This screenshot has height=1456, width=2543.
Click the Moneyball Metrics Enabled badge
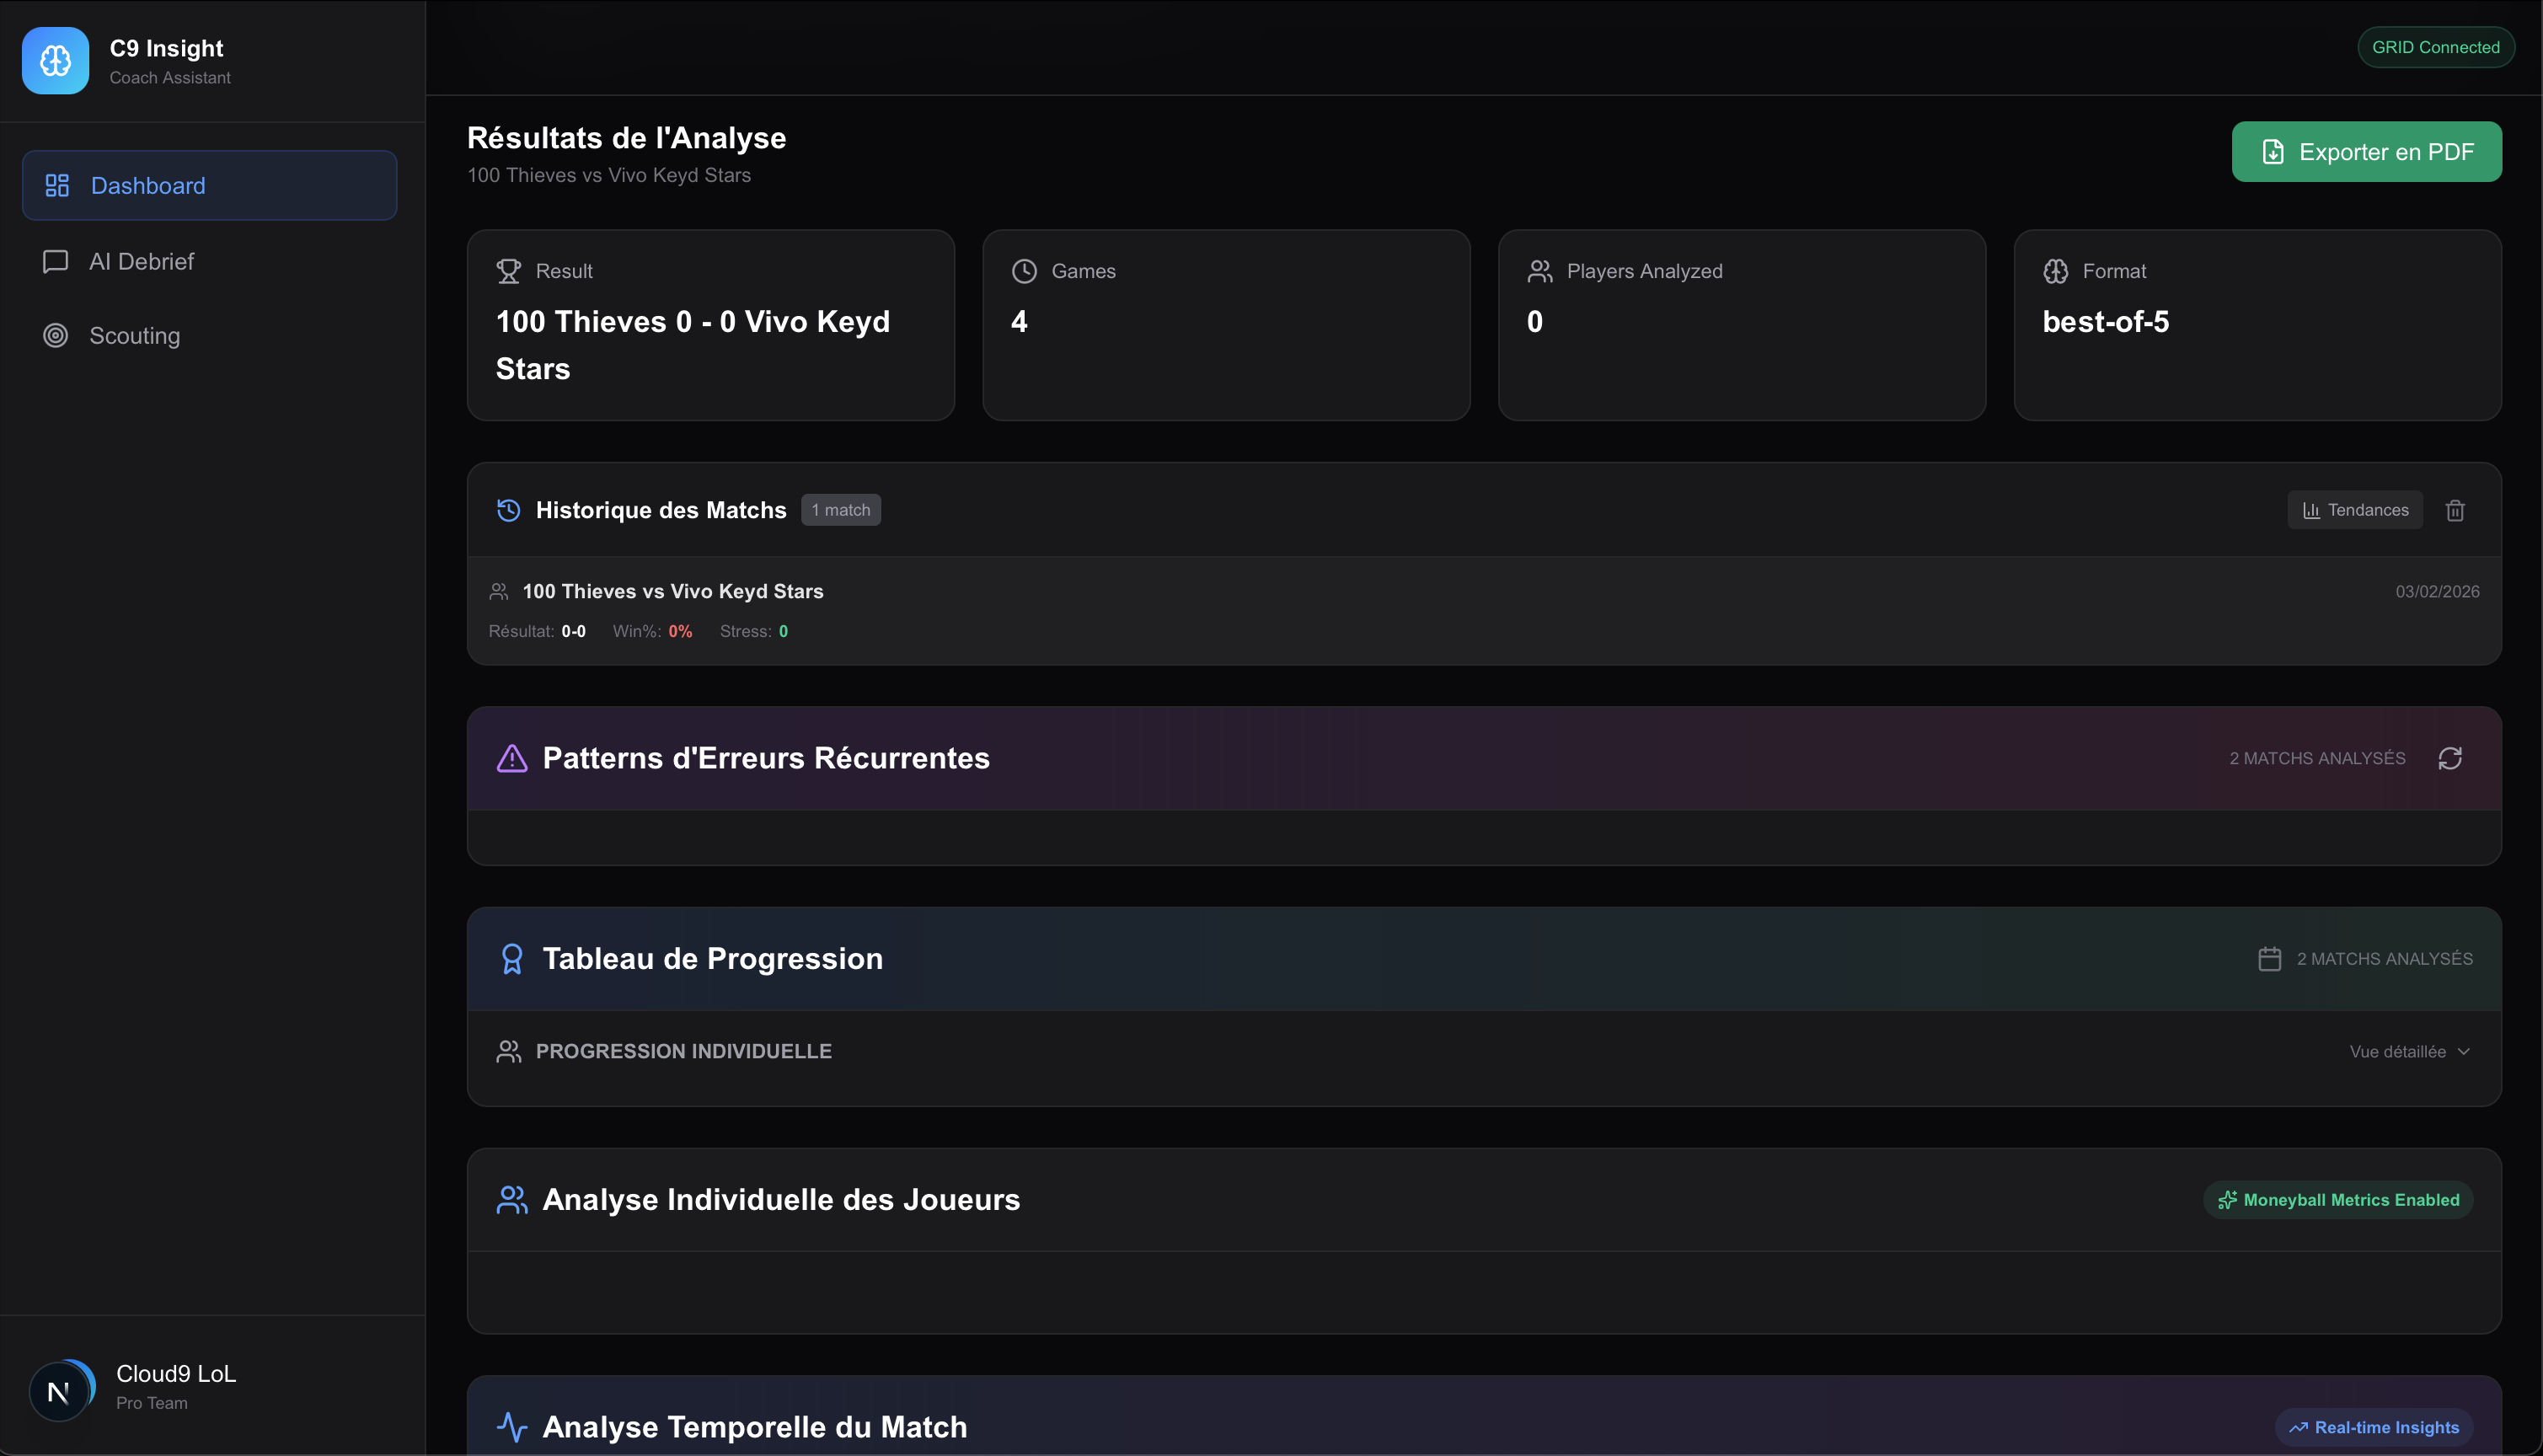2338,1200
